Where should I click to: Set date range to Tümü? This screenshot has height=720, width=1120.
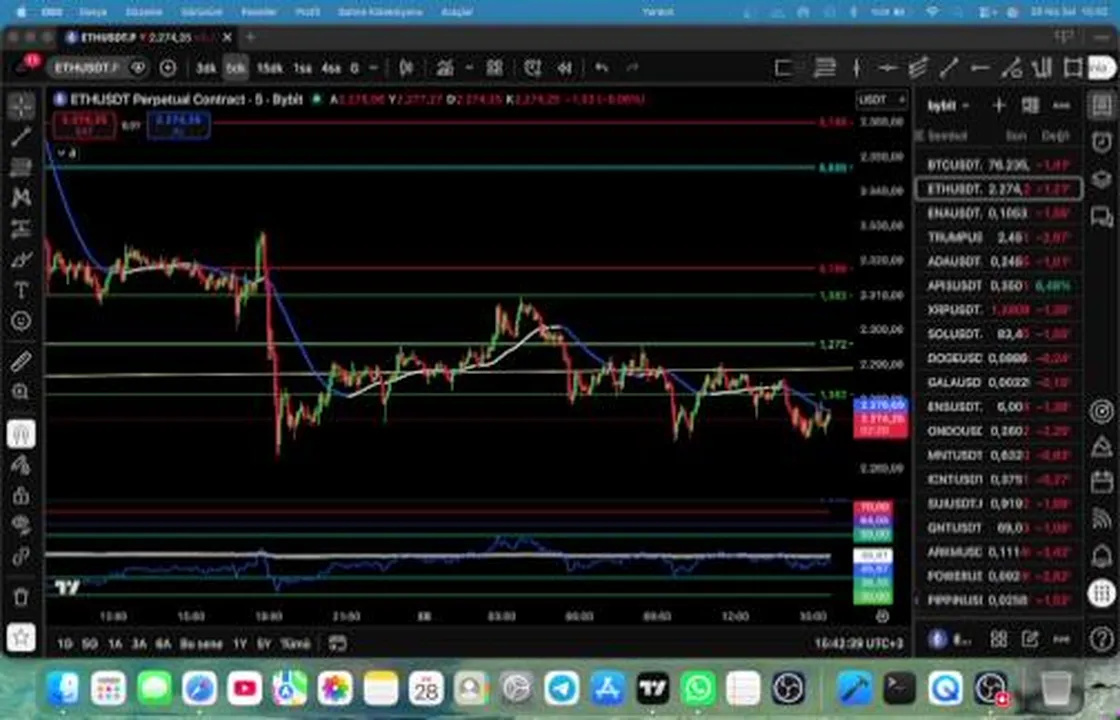coord(295,644)
